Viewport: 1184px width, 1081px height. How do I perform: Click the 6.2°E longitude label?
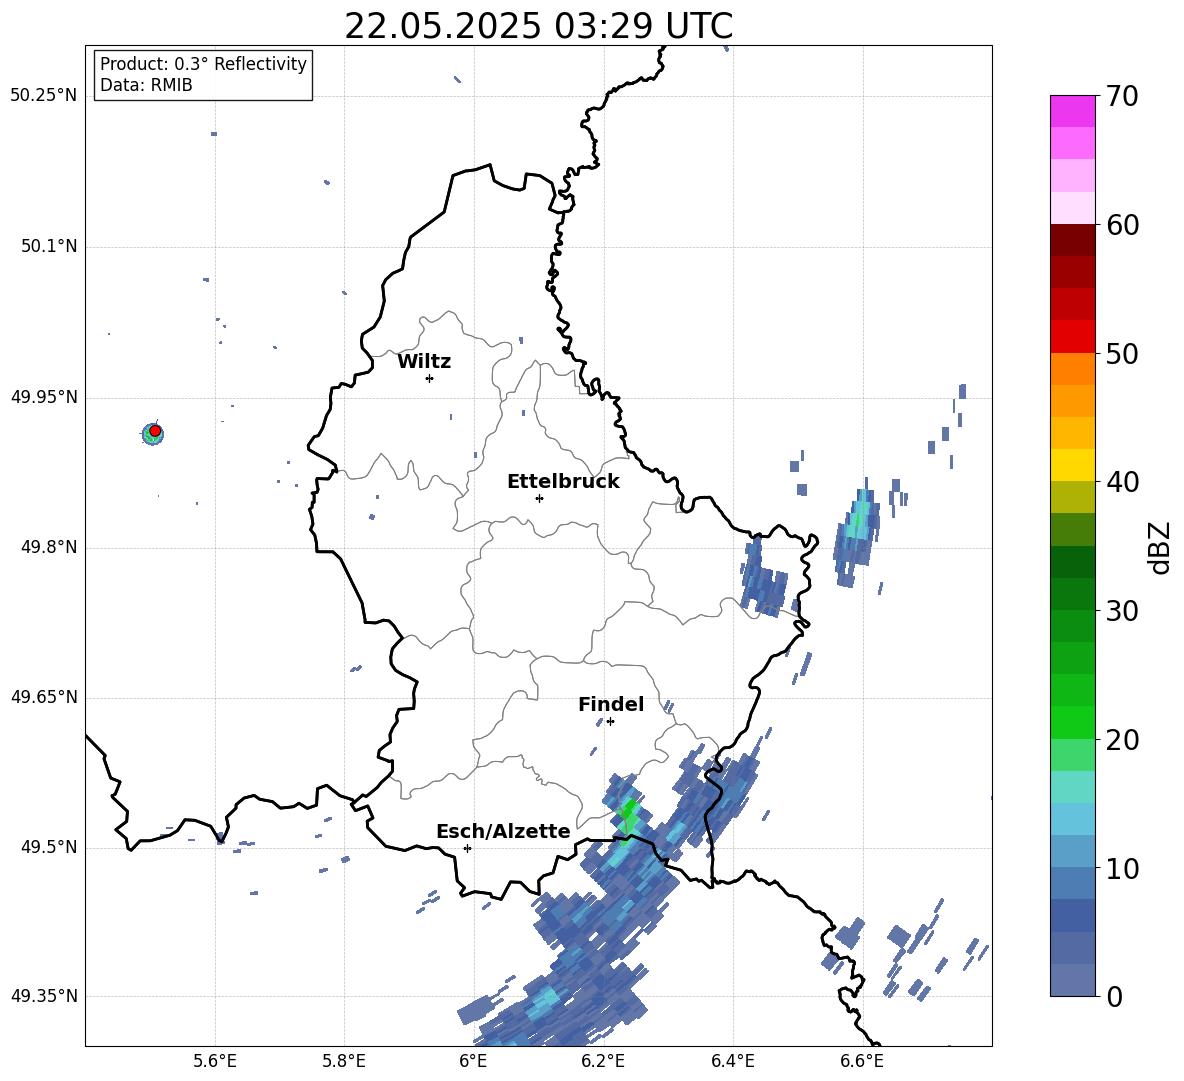[603, 1062]
